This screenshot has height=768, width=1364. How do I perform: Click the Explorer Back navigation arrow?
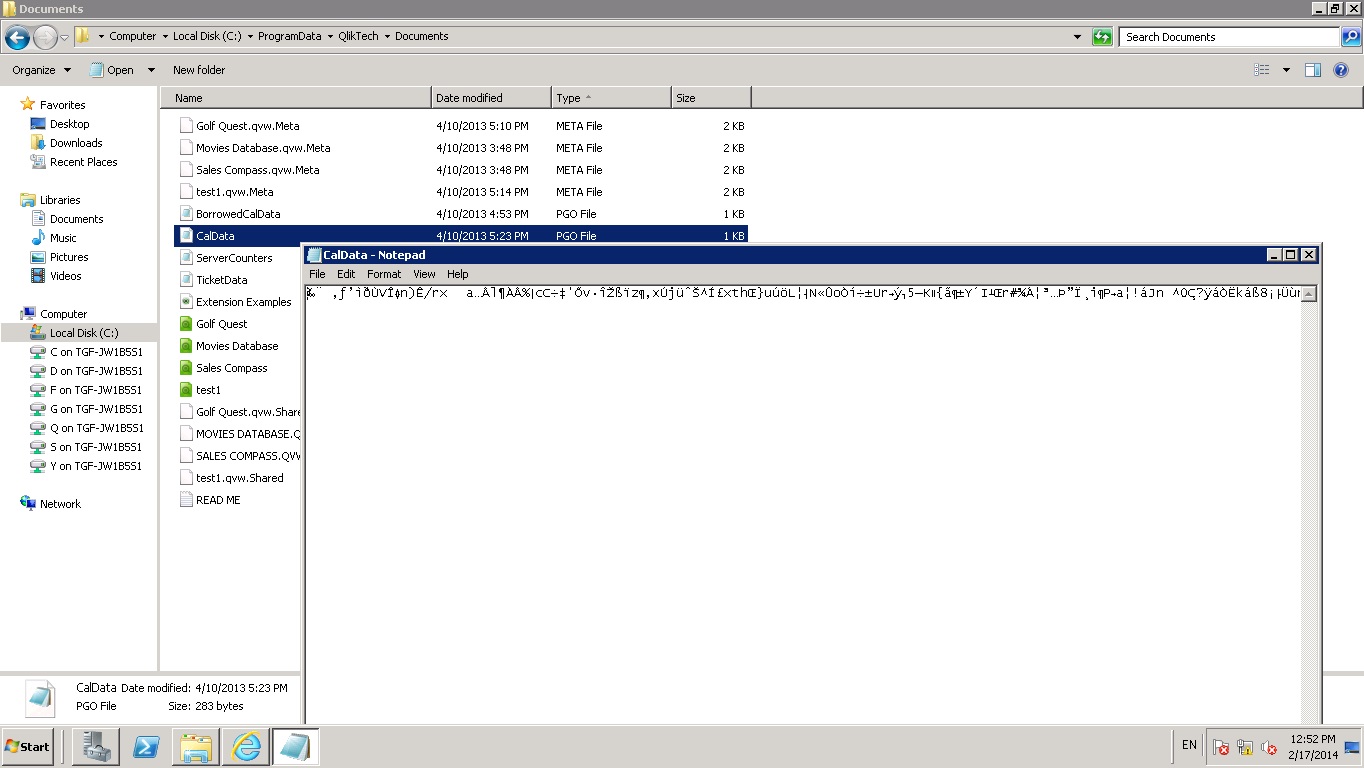click(x=17, y=38)
